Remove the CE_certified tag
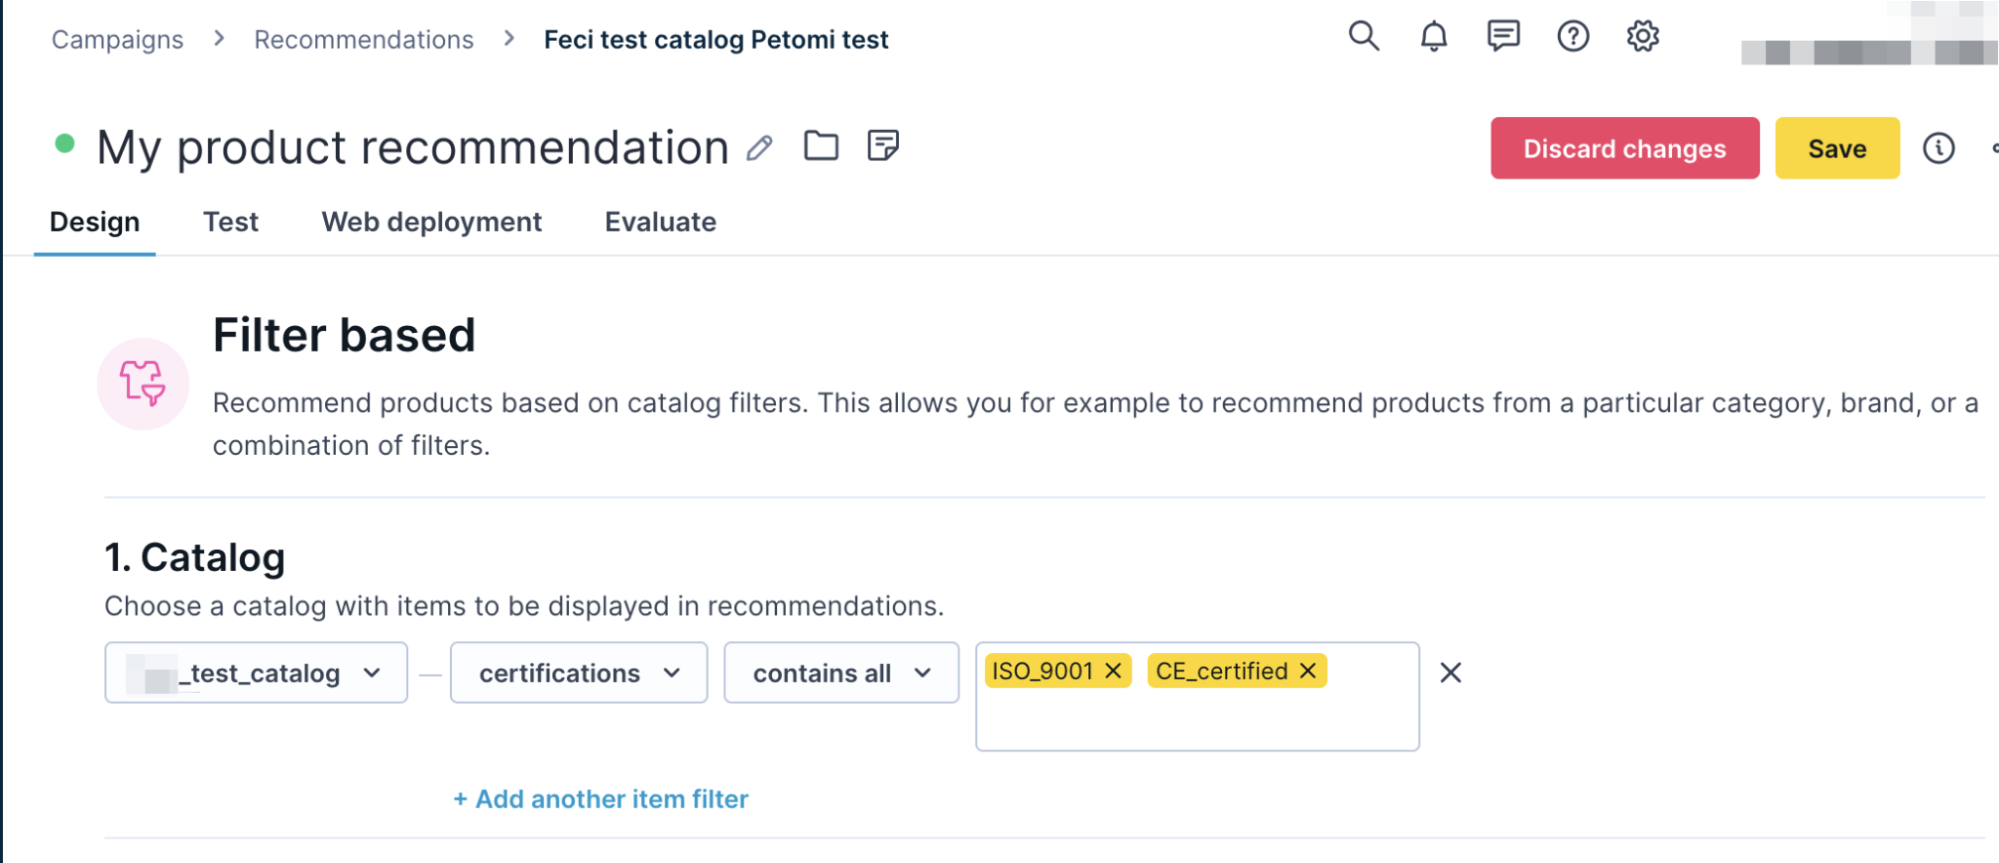 (1307, 671)
